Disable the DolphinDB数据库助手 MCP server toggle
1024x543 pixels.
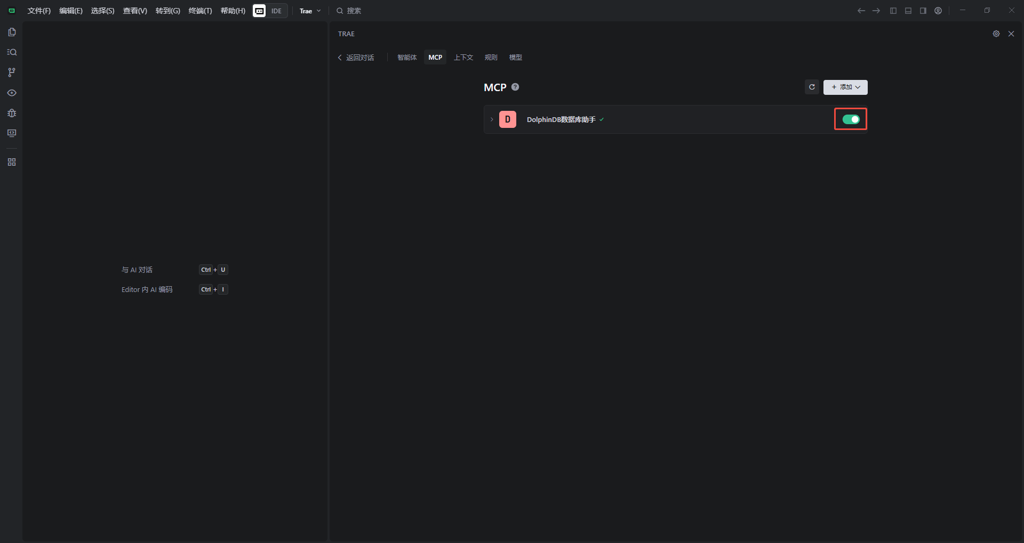pos(851,119)
